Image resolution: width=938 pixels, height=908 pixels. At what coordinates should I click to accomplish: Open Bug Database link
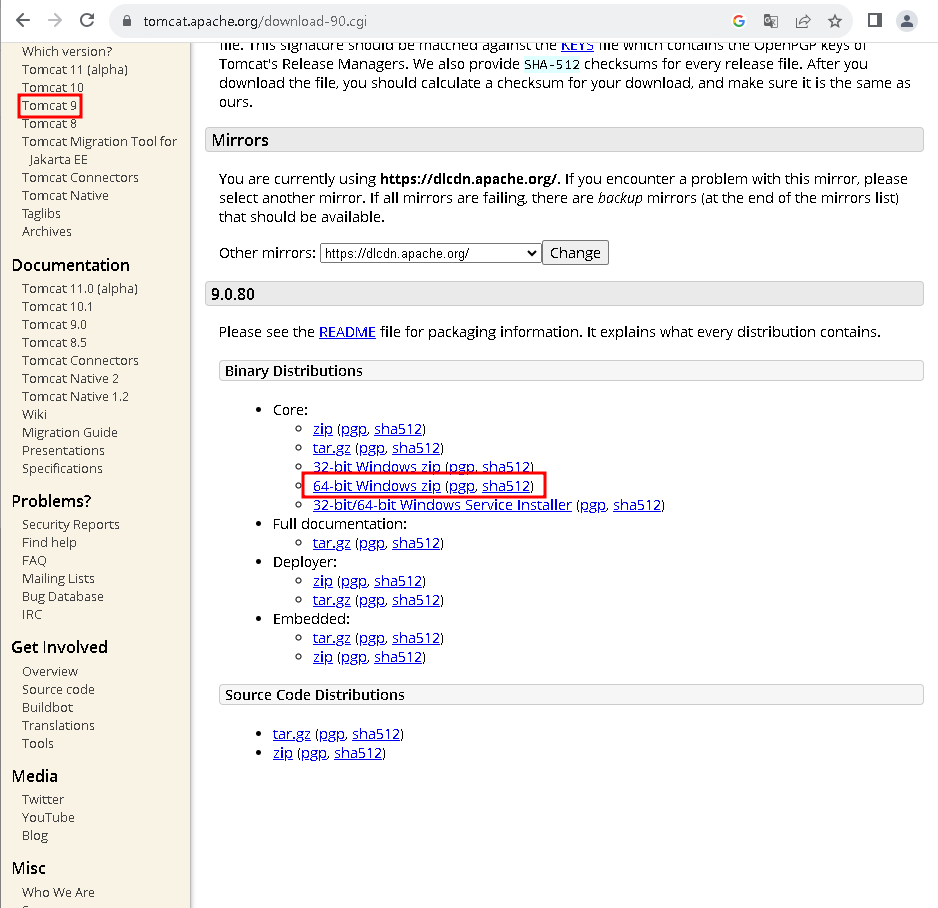coord(63,596)
